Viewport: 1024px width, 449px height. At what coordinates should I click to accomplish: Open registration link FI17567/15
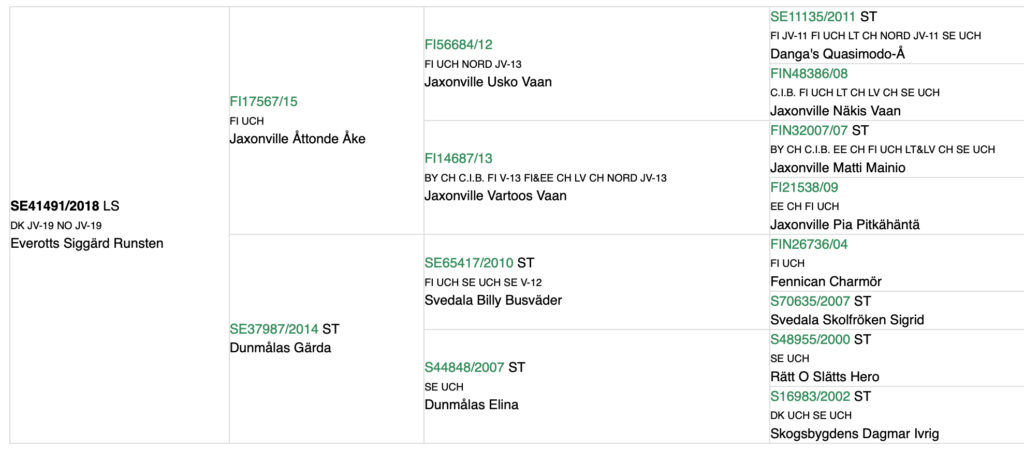263,101
